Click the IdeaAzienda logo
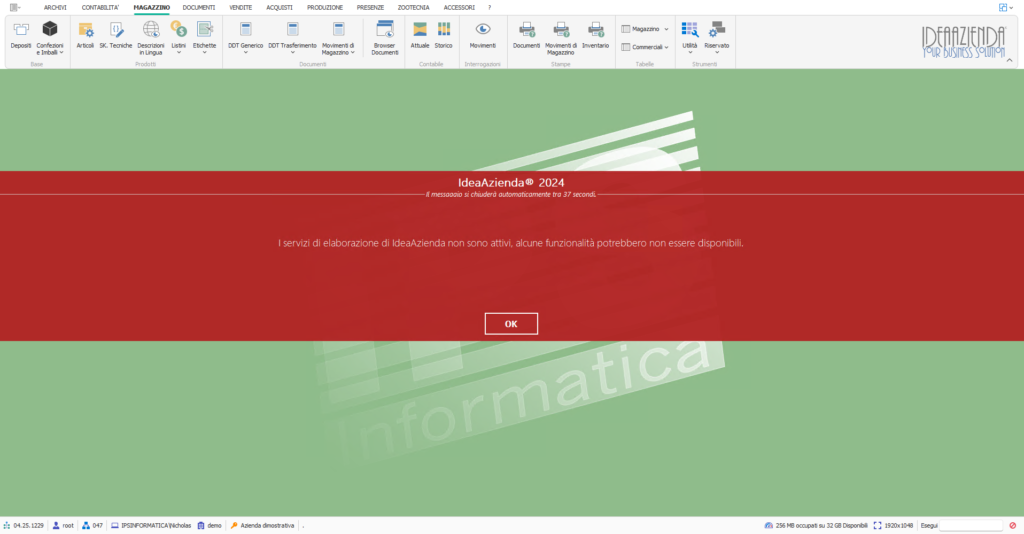 [x=963, y=42]
